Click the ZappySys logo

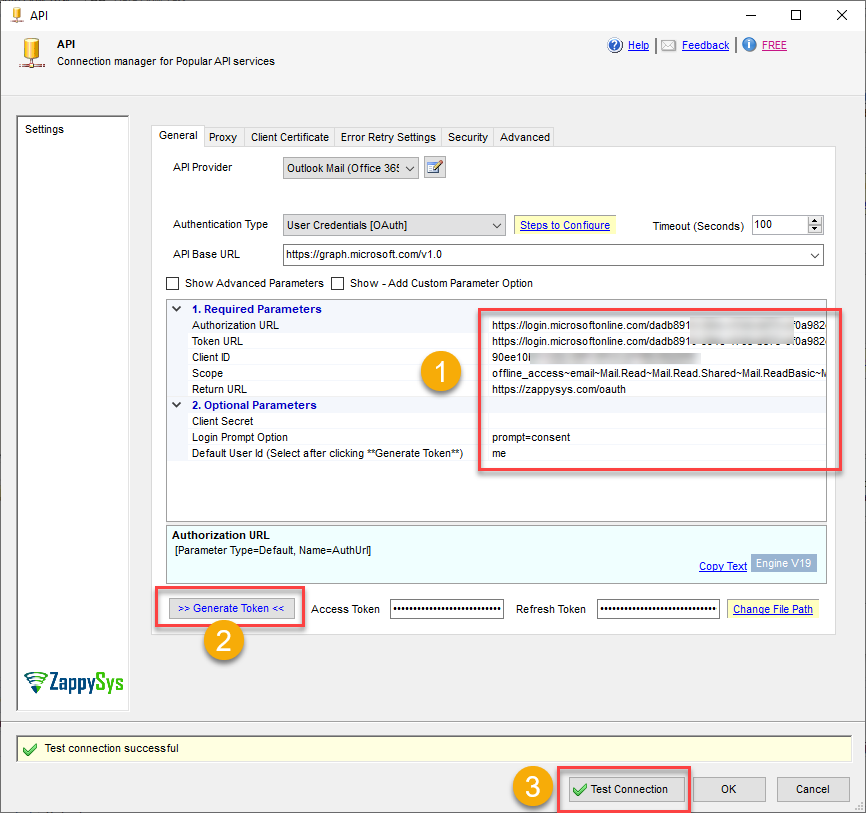(x=75, y=682)
